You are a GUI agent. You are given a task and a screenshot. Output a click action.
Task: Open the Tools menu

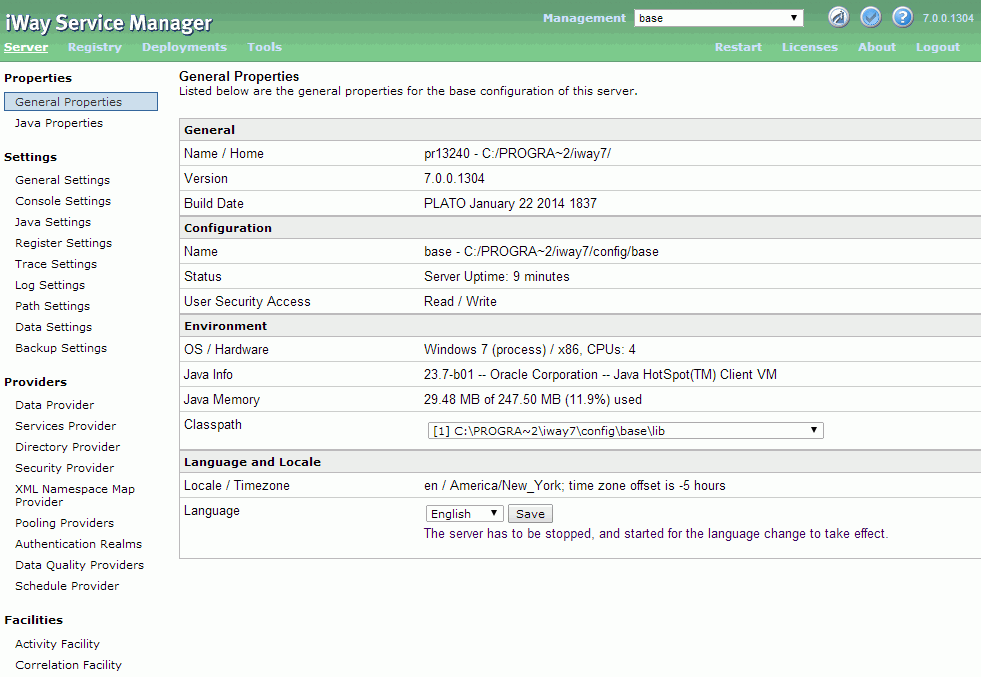pos(264,47)
